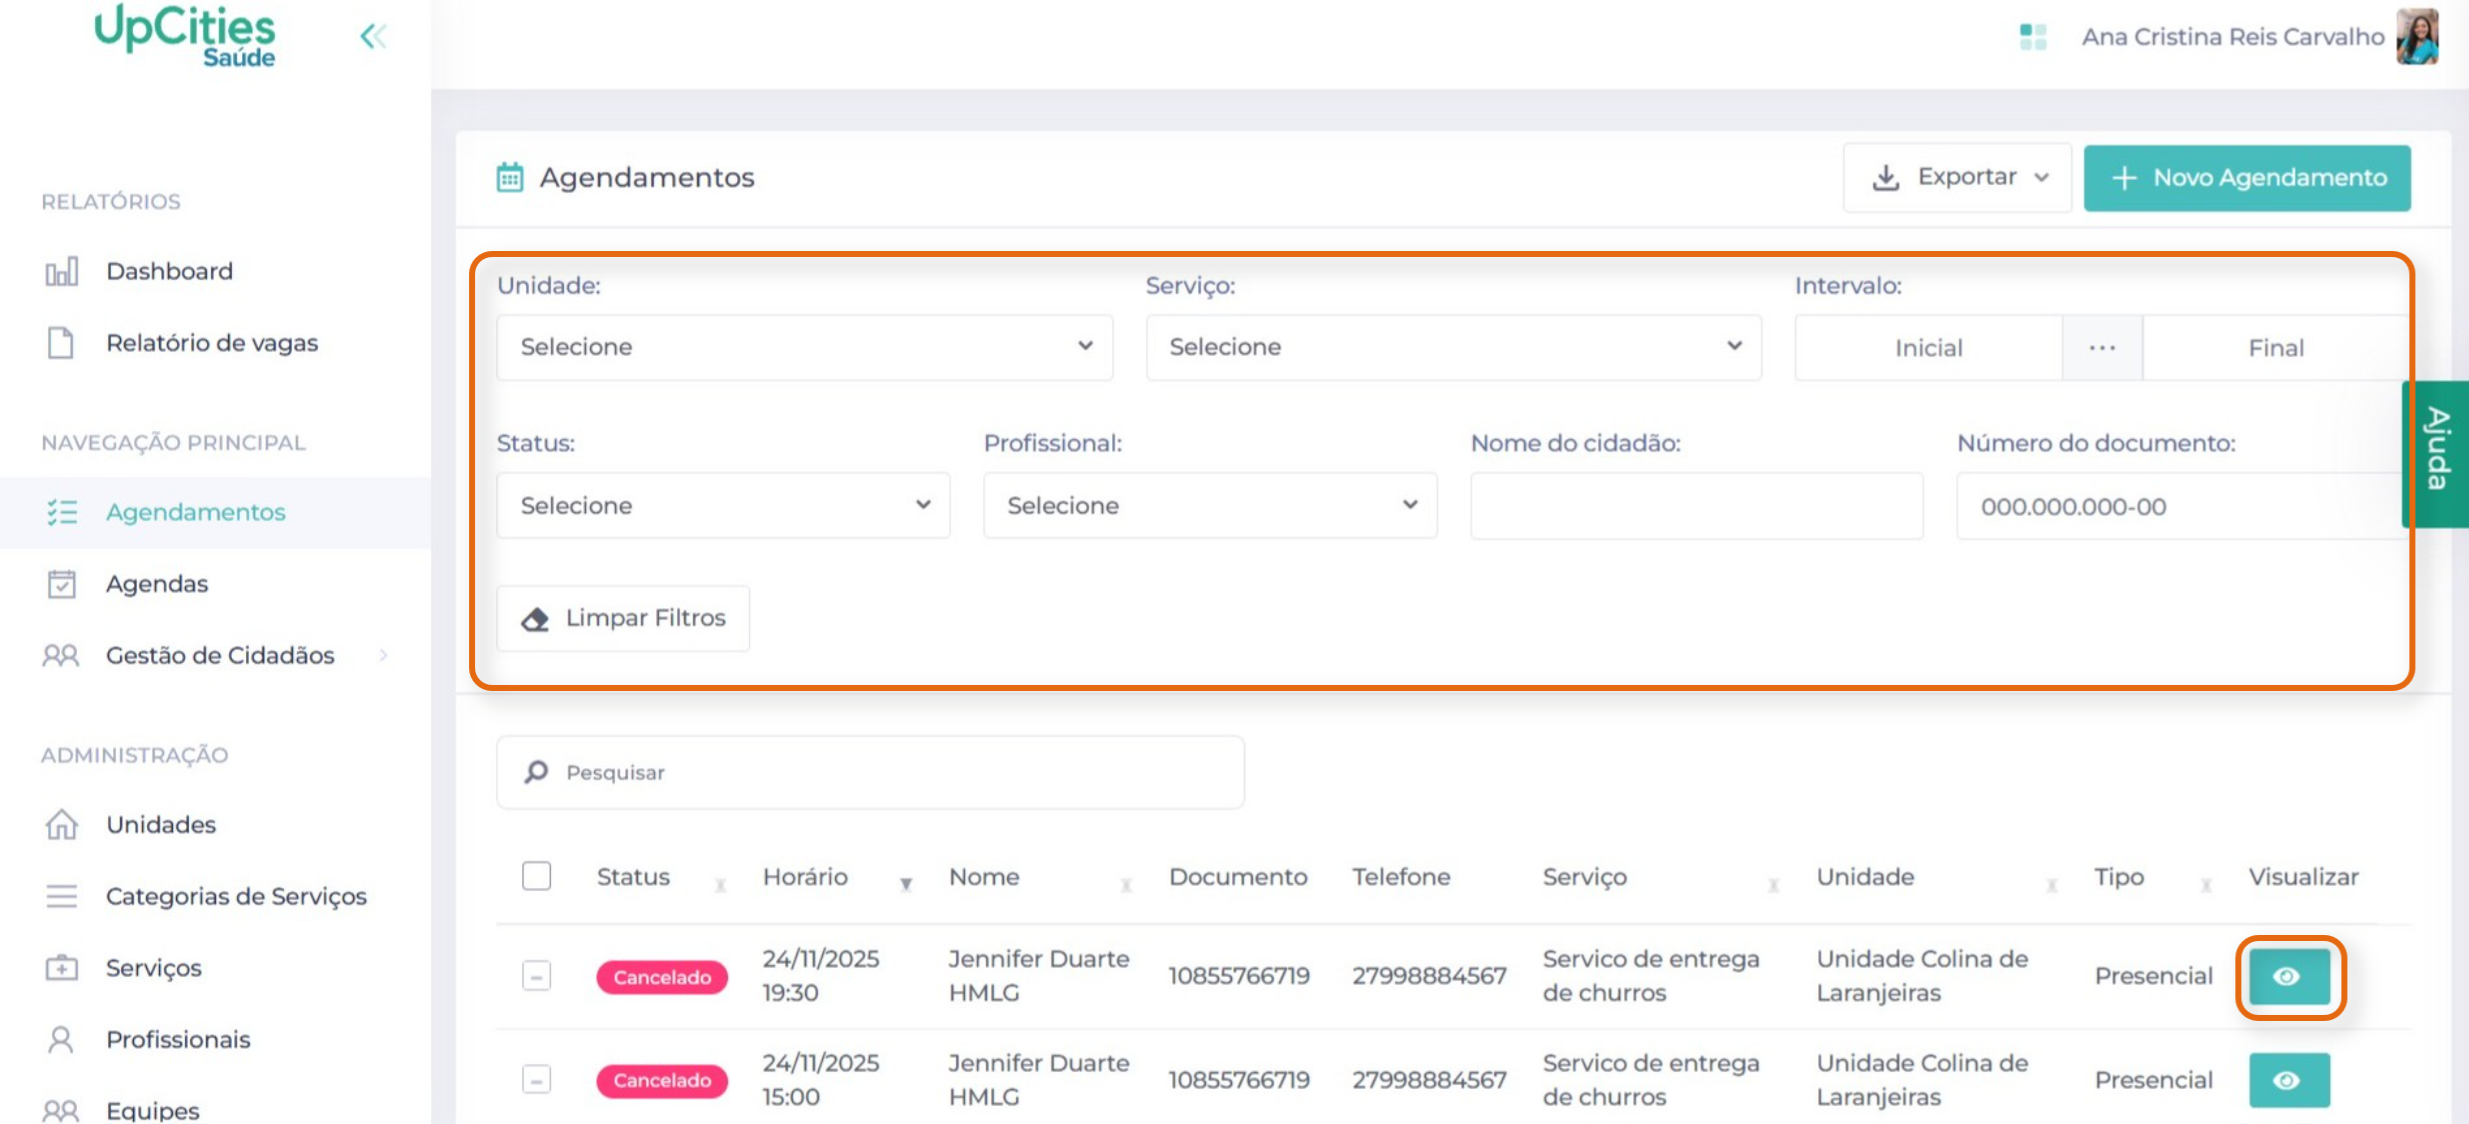Screen dimensions: 2469x1124
Task: Click the user name Ana Cristina Reis Carvalho
Action: (x=2233, y=37)
